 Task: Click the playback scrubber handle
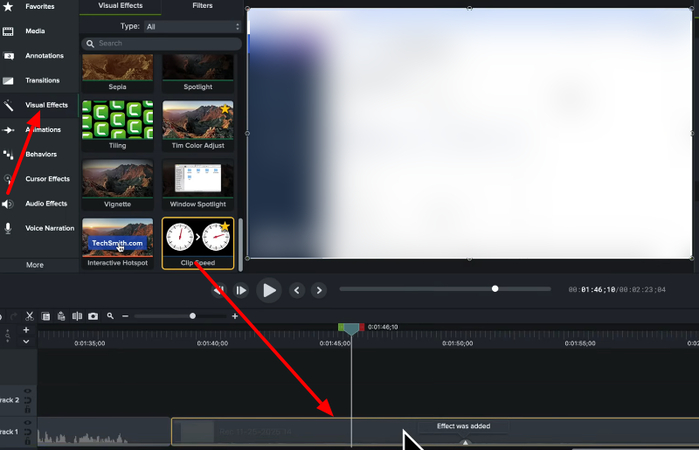(495, 289)
